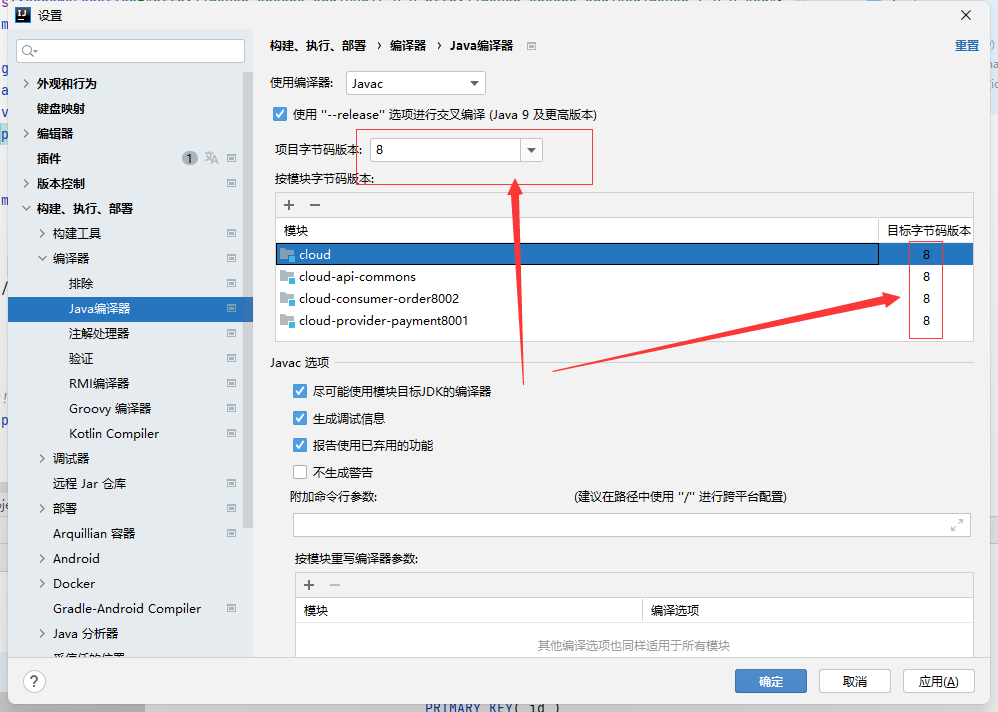Image resolution: width=998 pixels, height=712 pixels.
Task: Click the add module plus icon
Action: pos(289,205)
